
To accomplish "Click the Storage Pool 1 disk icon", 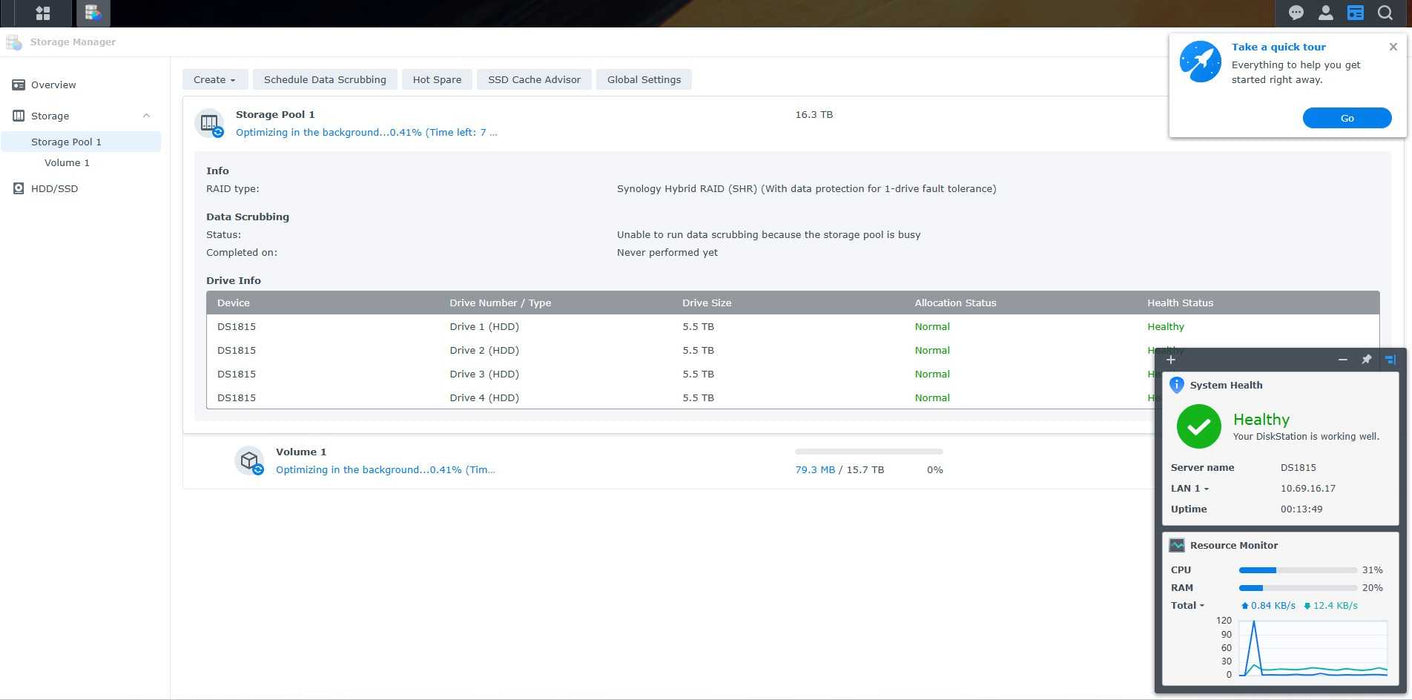I will tap(210, 123).
